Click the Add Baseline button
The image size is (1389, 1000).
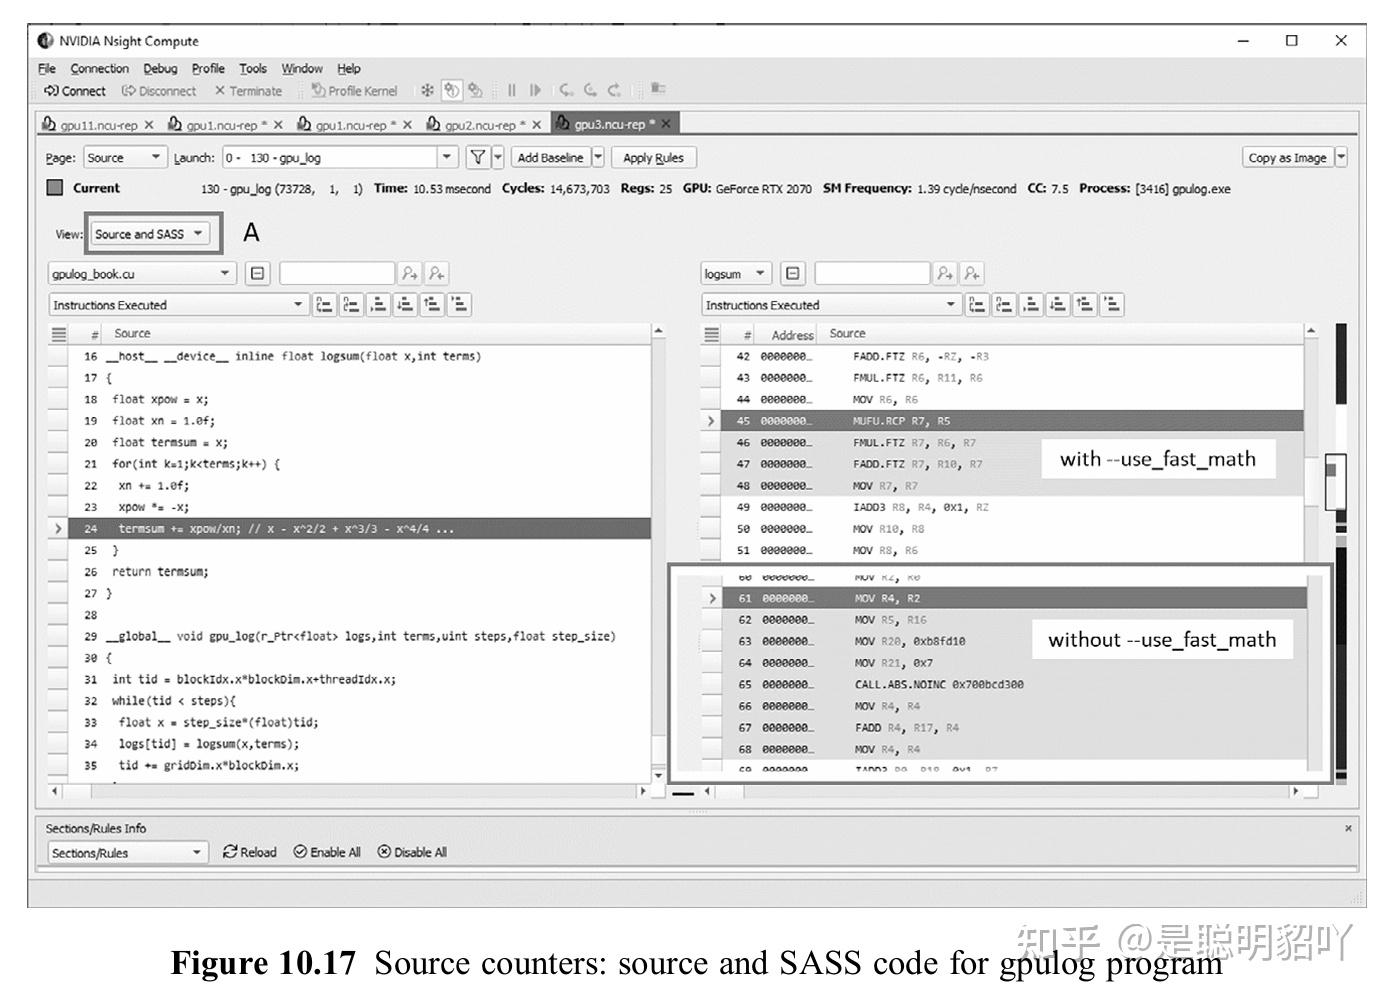point(550,158)
